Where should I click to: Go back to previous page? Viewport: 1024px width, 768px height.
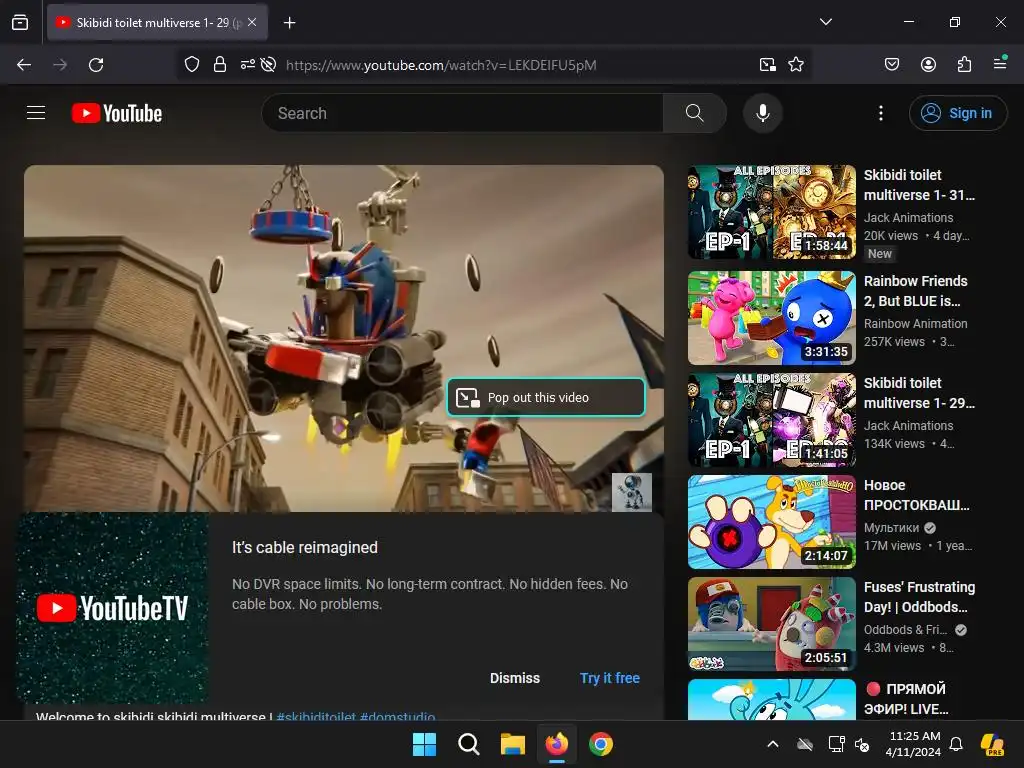click(24, 65)
